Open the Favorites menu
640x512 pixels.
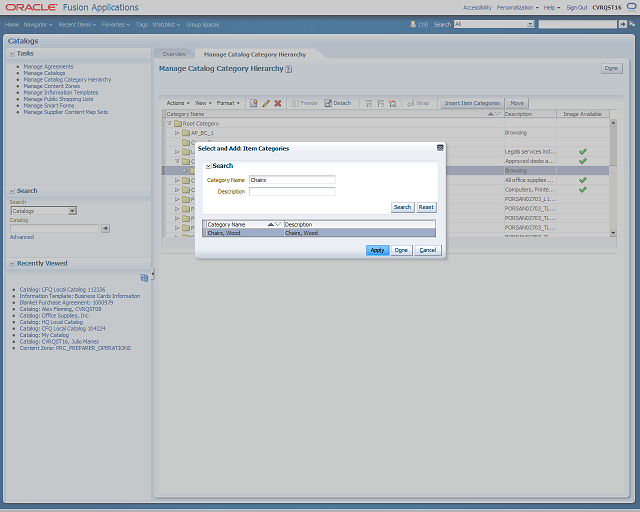116,24
